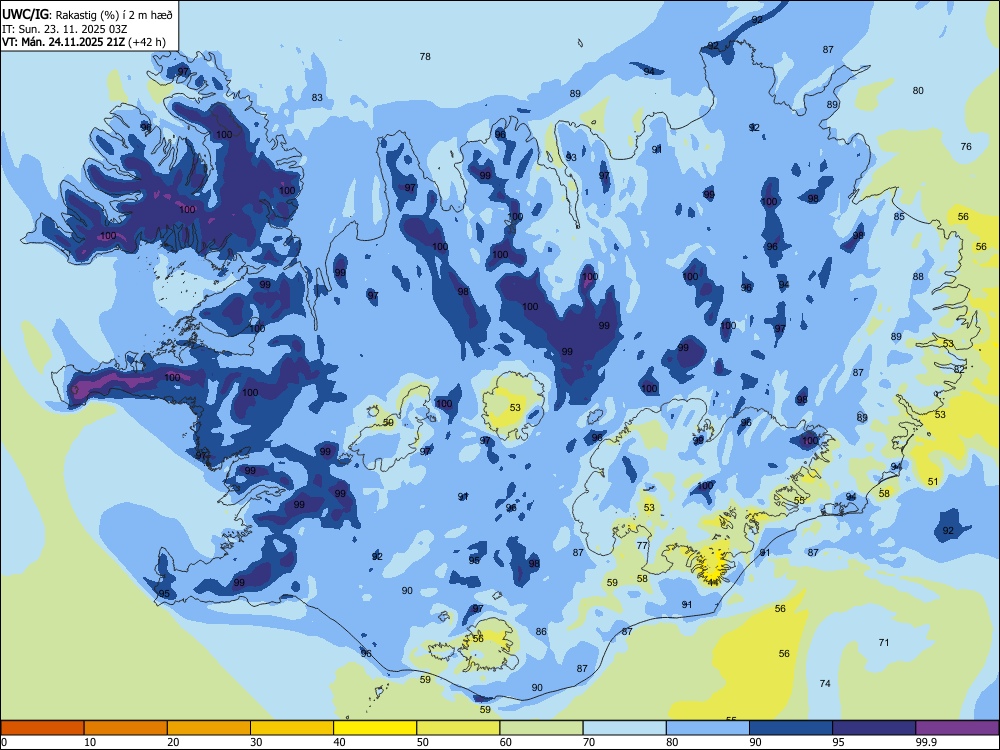Image resolution: width=1000 pixels, height=750 pixels.
Task: Click the legend tick label '95'
Action: click(839, 742)
